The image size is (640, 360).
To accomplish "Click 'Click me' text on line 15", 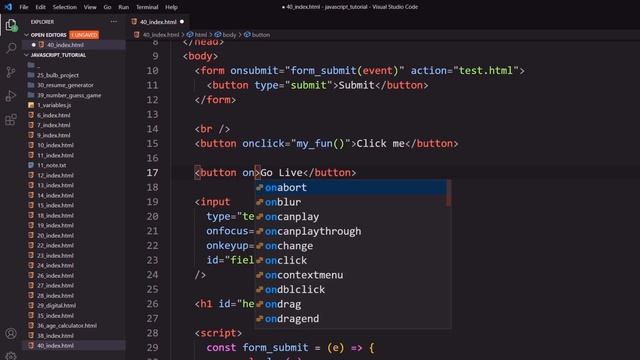I will pos(380,144).
